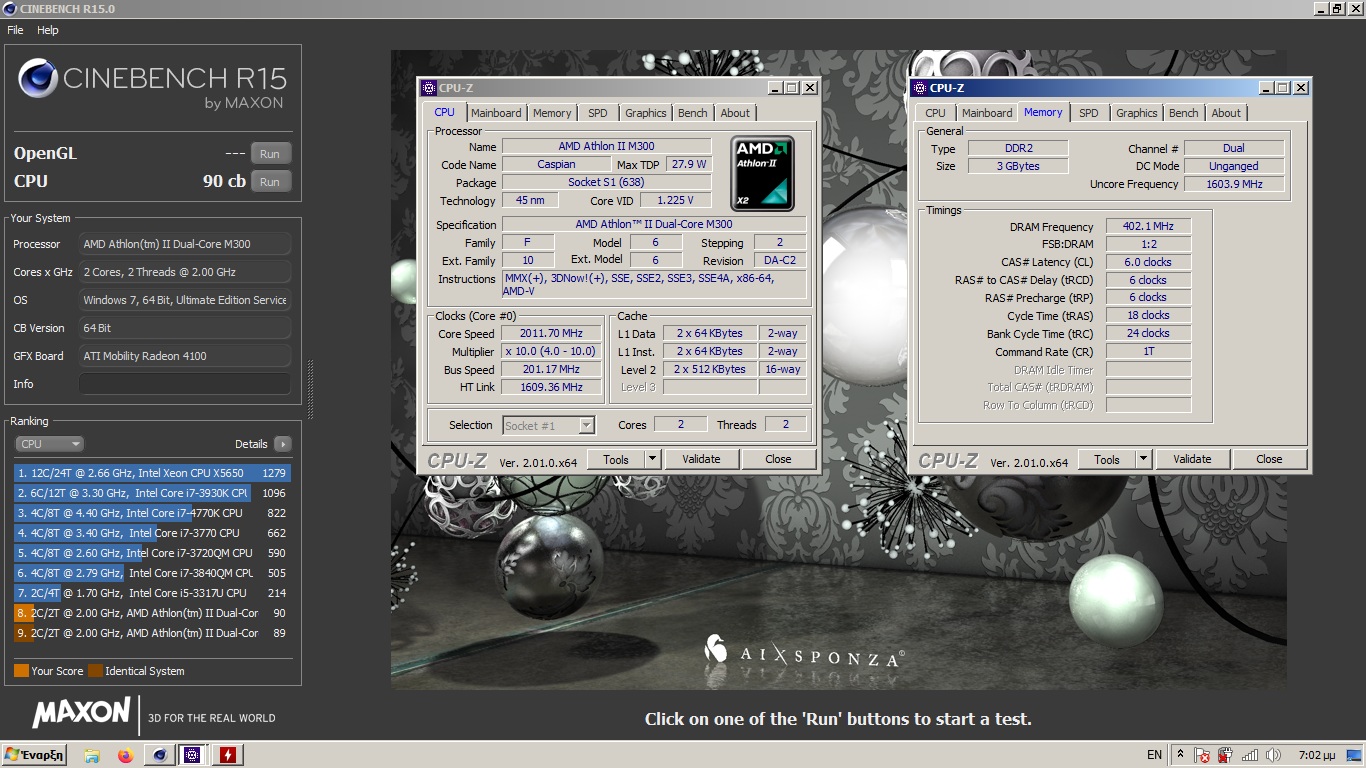Click the AMD Athlon II processor logo

[x=763, y=173]
